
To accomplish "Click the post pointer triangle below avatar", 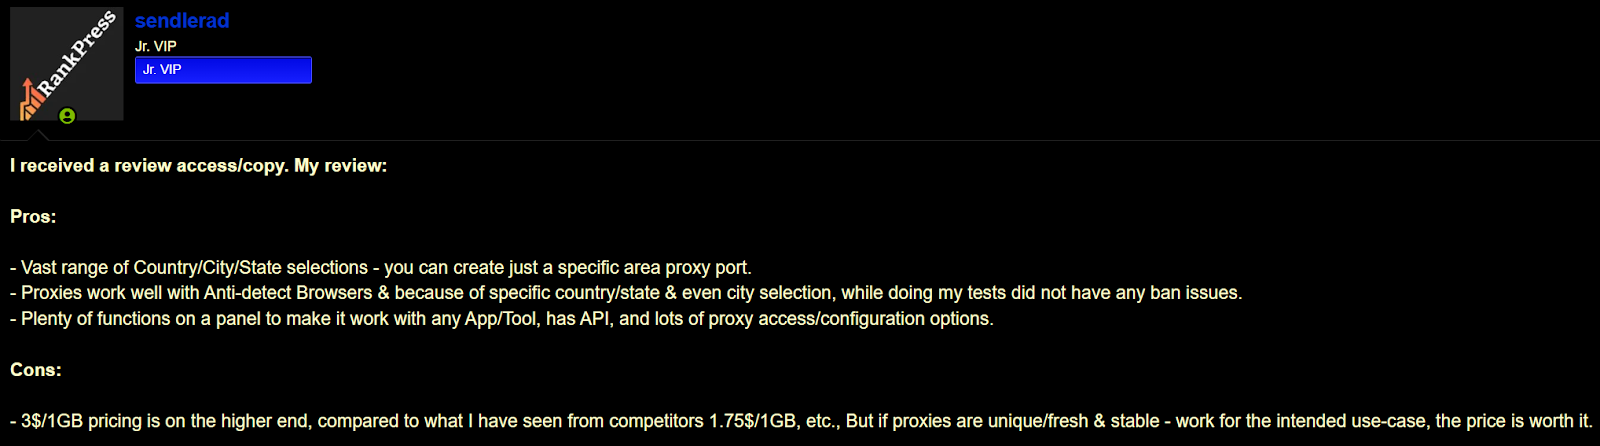I will click(x=37, y=134).
